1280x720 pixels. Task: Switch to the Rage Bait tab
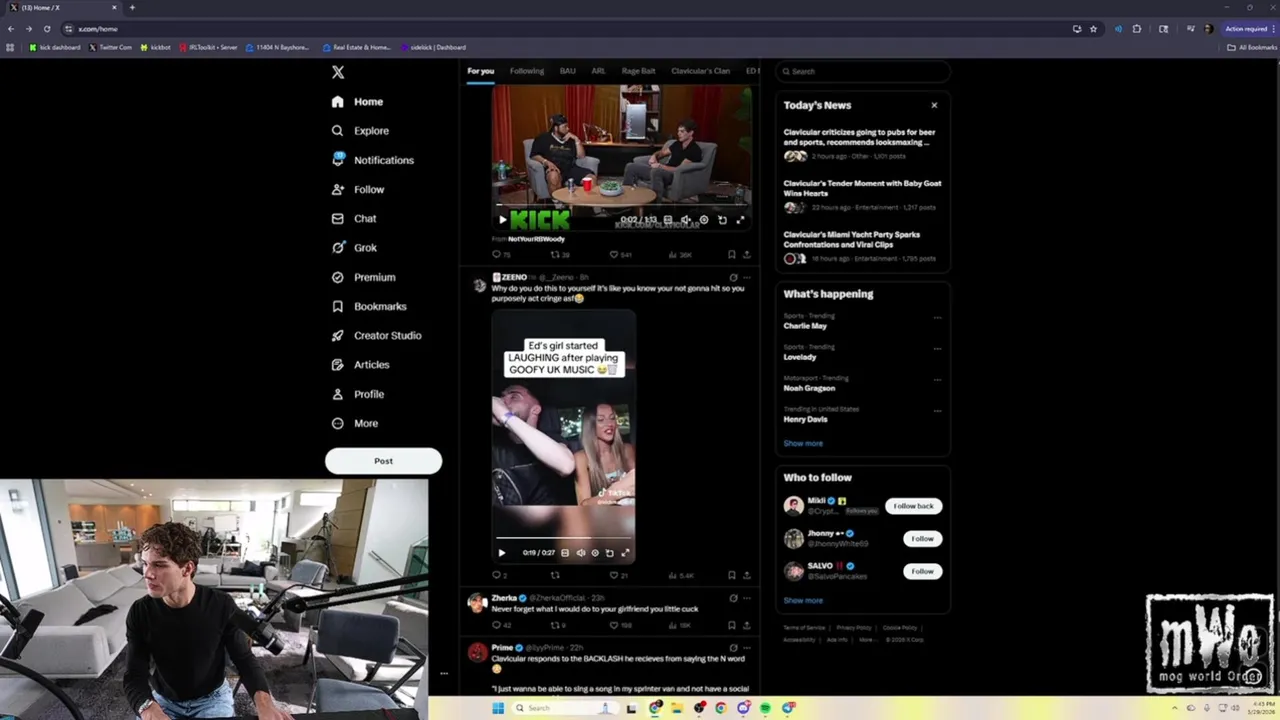[x=638, y=71]
